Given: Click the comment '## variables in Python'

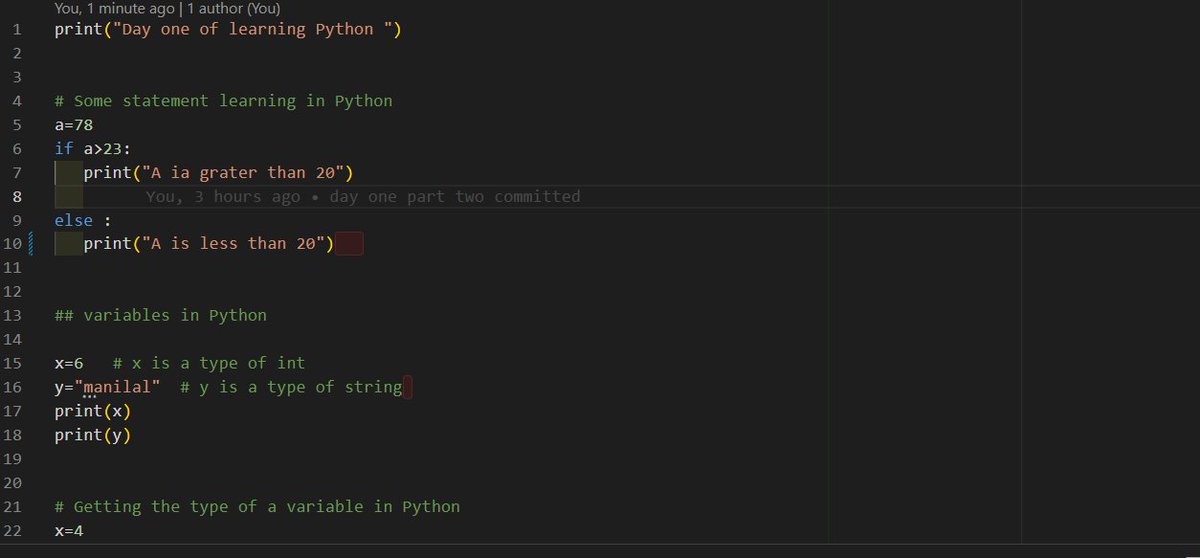Looking at the screenshot, I should (161, 316).
